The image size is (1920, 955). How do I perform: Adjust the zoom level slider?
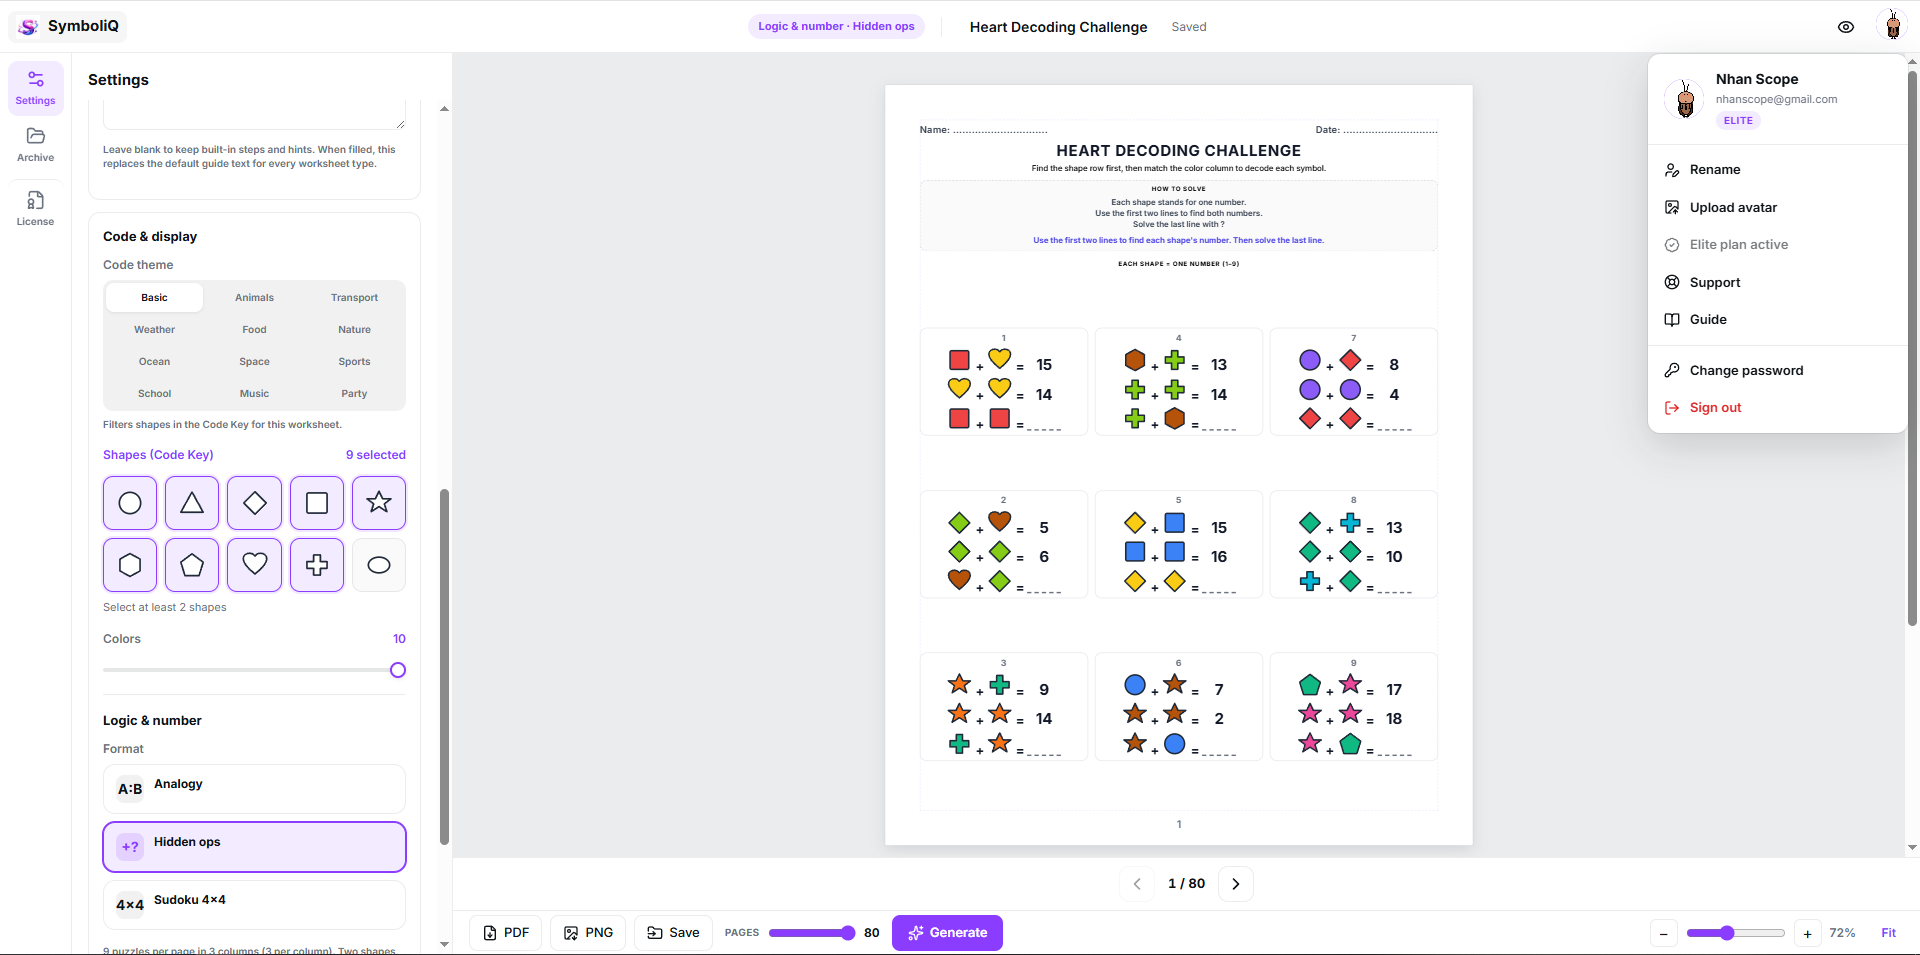[x=1735, y=933]
